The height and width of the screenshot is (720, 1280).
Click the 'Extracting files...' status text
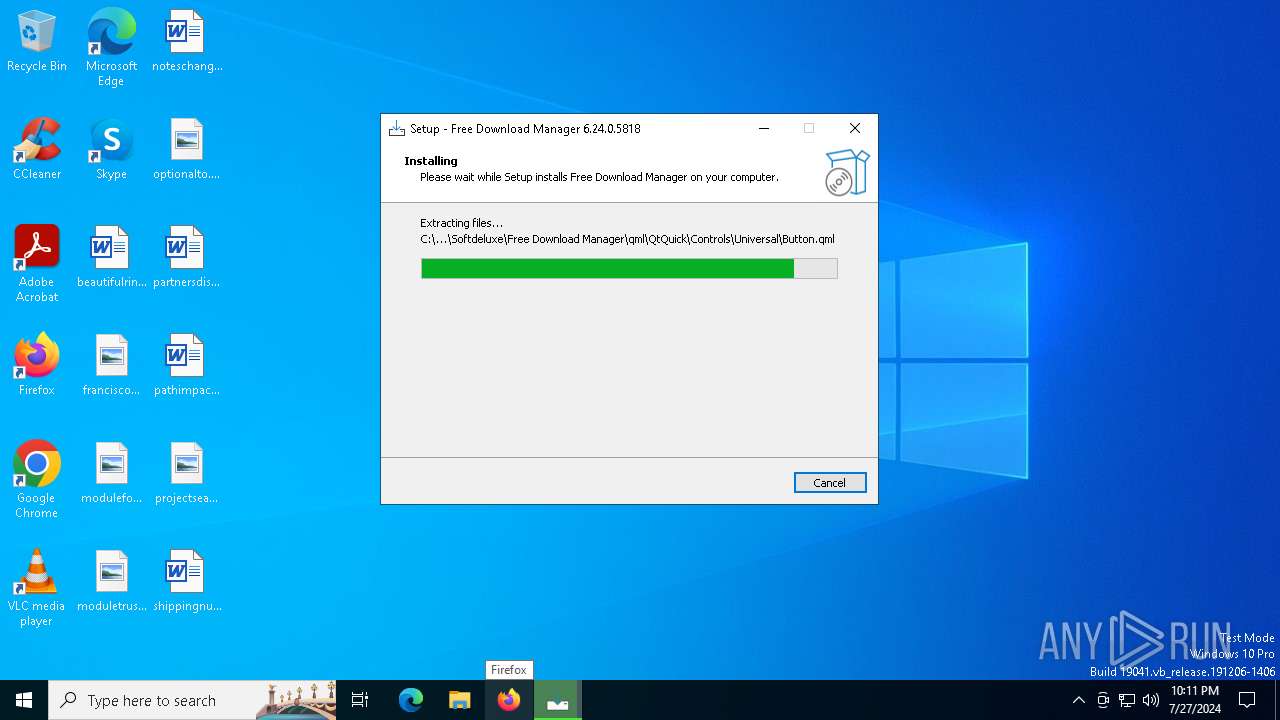(x=461, y=223)
